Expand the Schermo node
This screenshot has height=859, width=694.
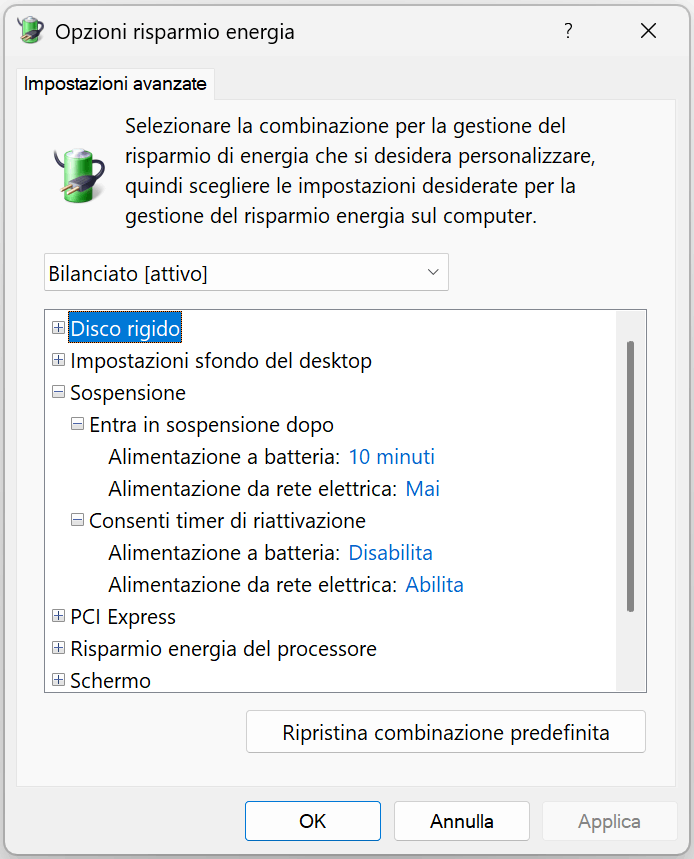tap(59, 681)
